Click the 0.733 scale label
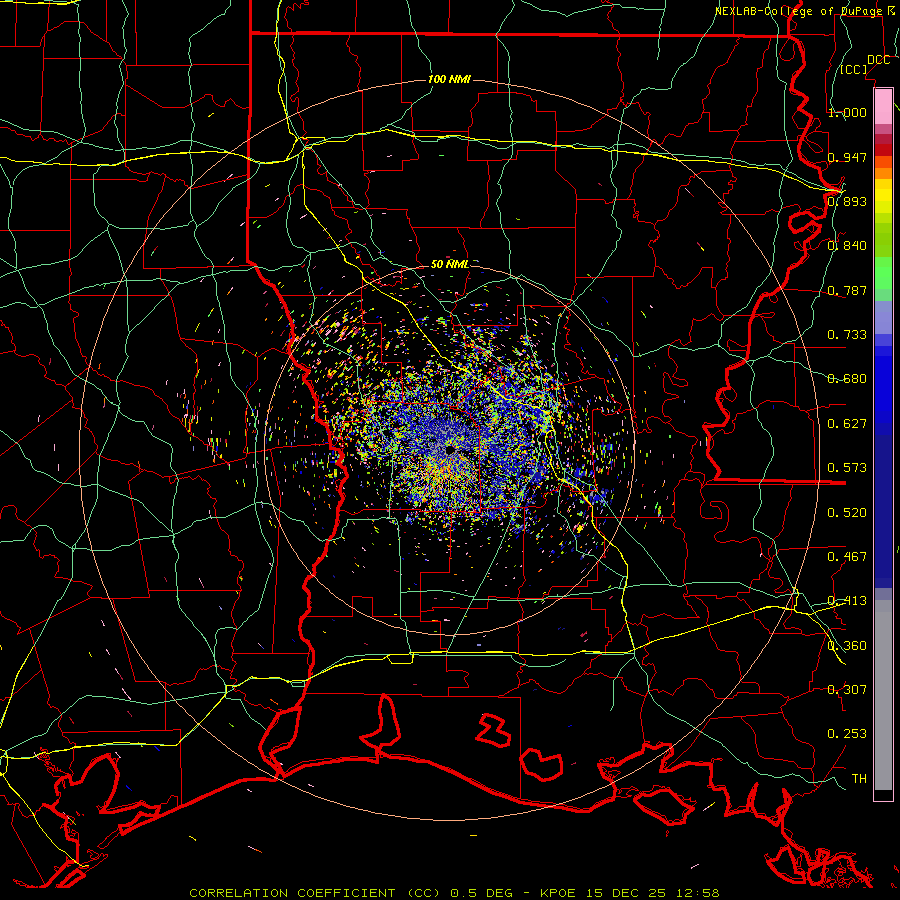Screen dimensions: 900x900 (847, 335)
